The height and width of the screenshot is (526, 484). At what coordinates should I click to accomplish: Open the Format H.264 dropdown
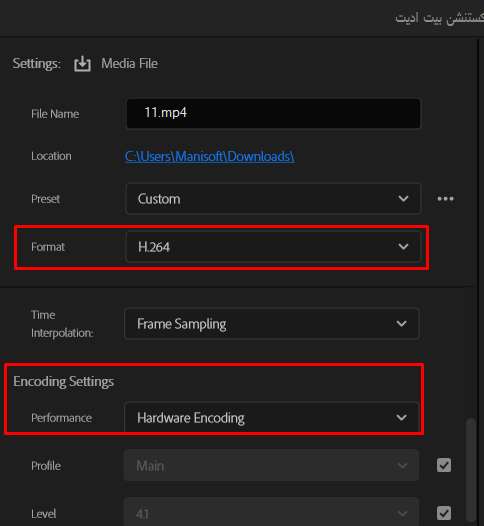[273, 247]
